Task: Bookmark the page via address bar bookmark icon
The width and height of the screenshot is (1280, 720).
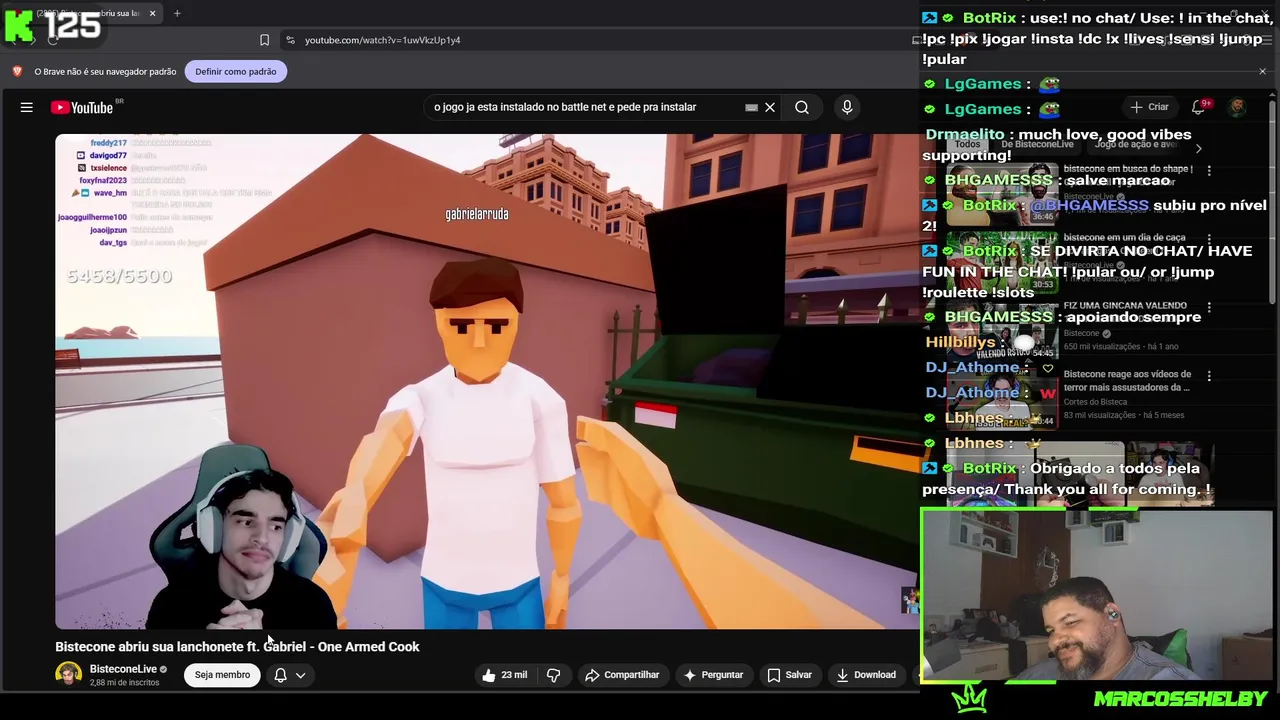Action: [264, 40]
